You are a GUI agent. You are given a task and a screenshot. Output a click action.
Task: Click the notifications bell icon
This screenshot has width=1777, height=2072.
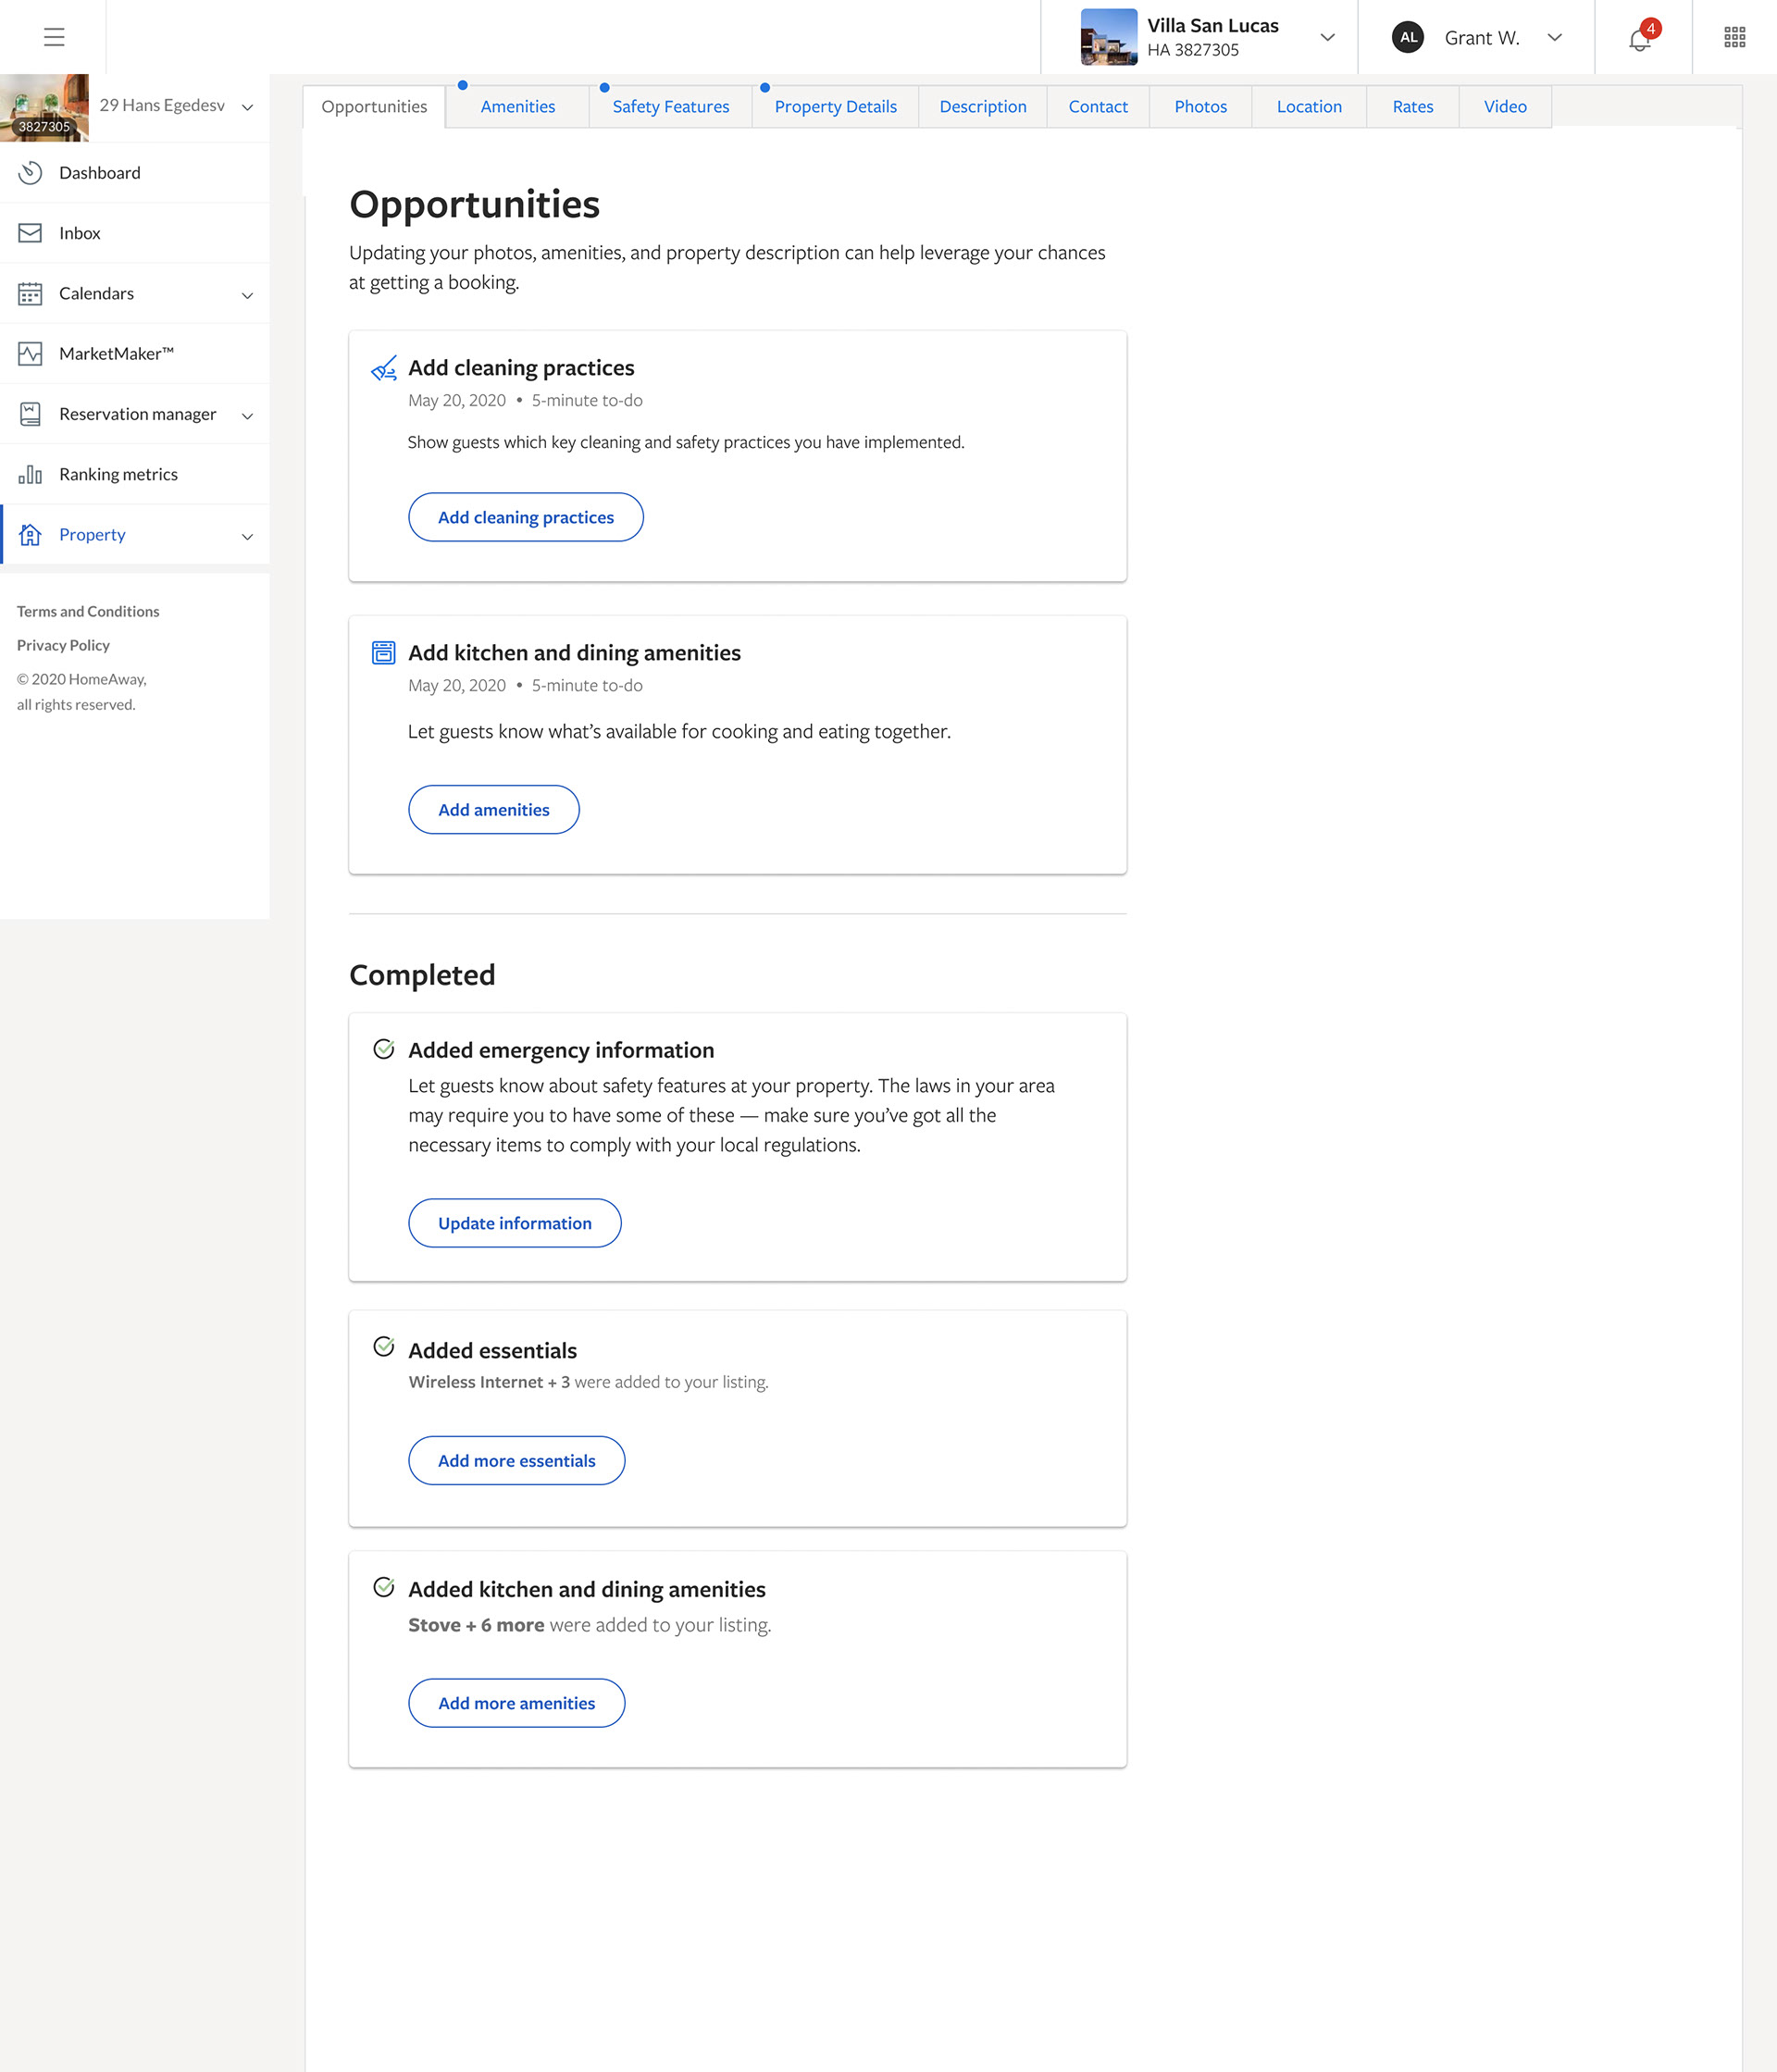1639,39
